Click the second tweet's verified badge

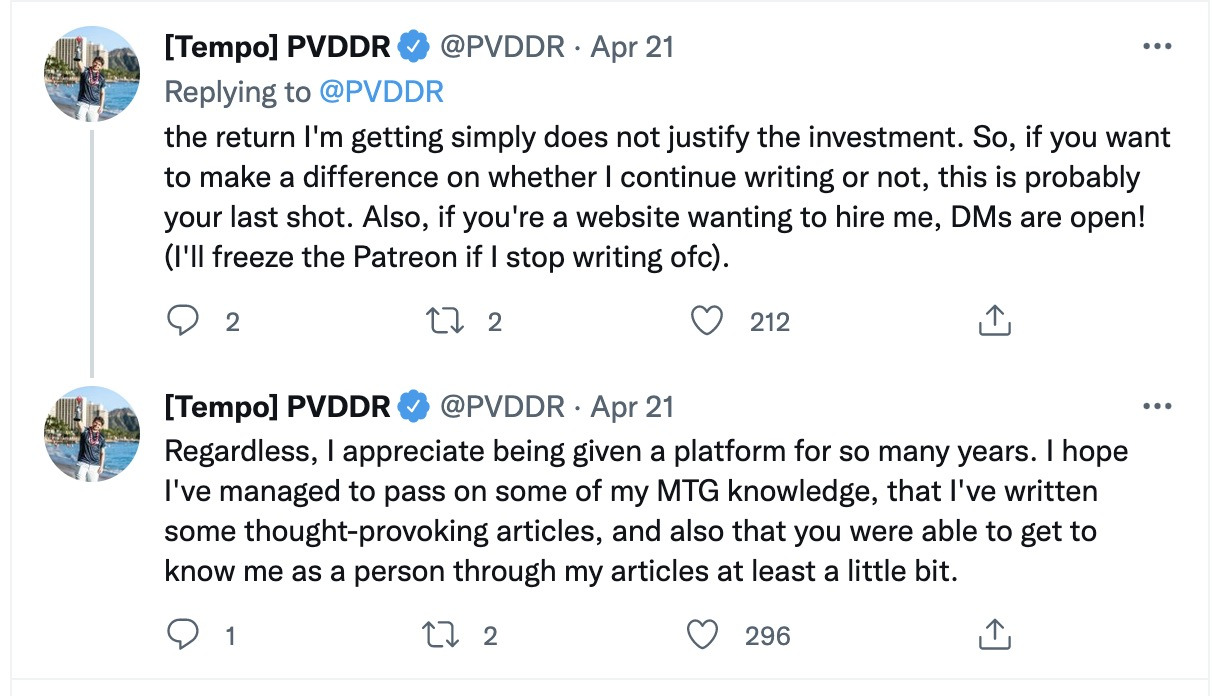(x=414, y=407)
